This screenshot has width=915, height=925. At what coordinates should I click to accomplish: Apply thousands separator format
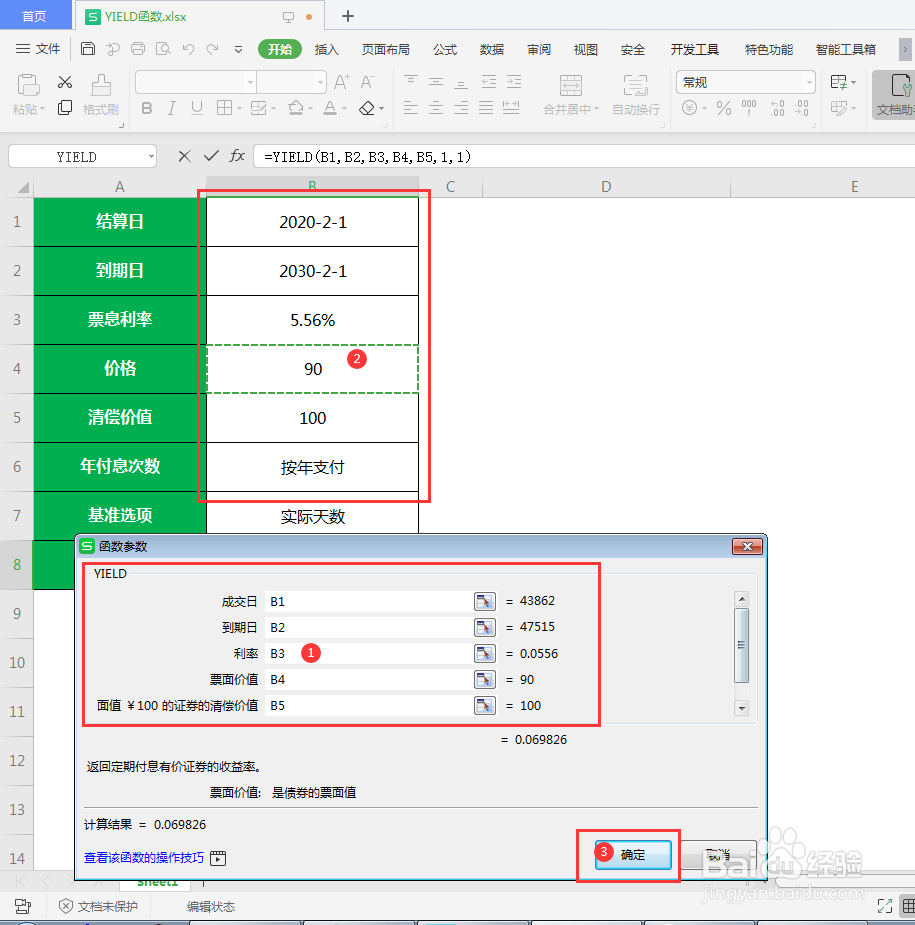(749, 108)
